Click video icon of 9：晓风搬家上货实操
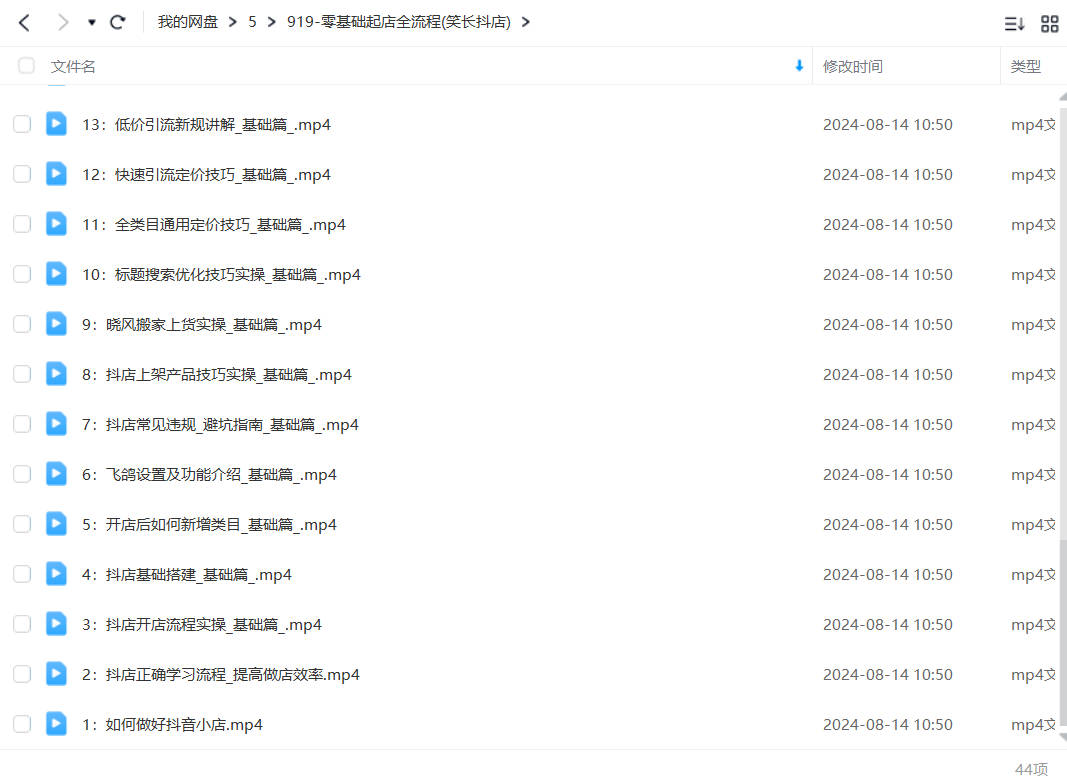1067x782 pixels. point(56,324)
